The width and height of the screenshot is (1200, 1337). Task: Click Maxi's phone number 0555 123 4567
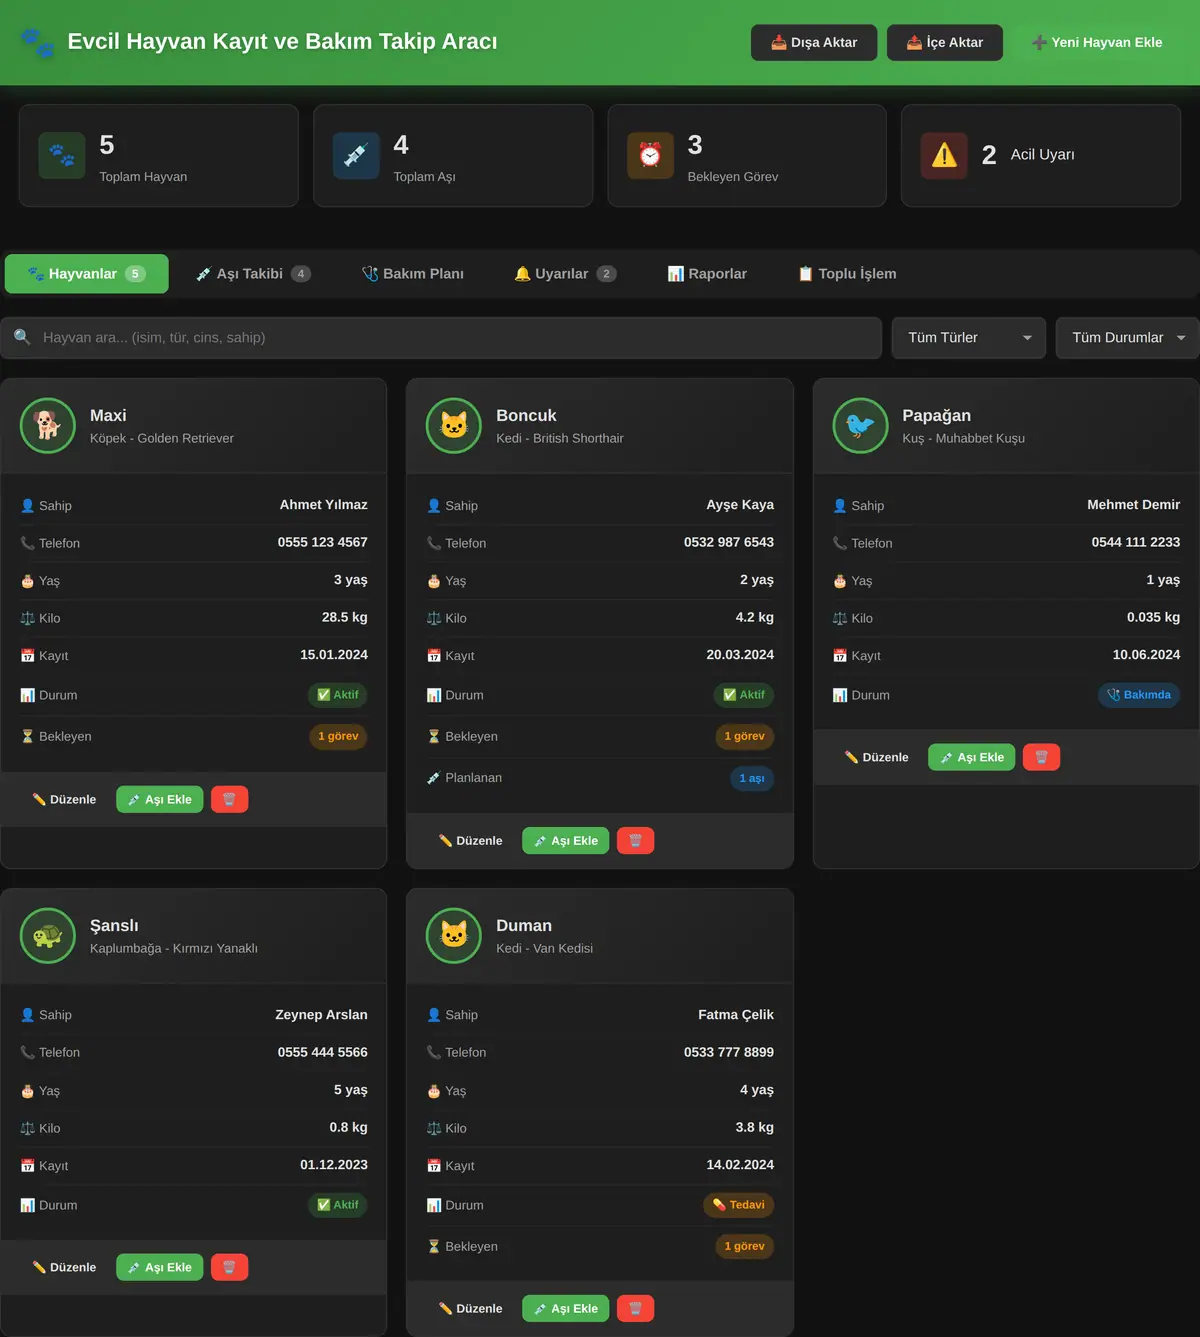pos(323,542)
